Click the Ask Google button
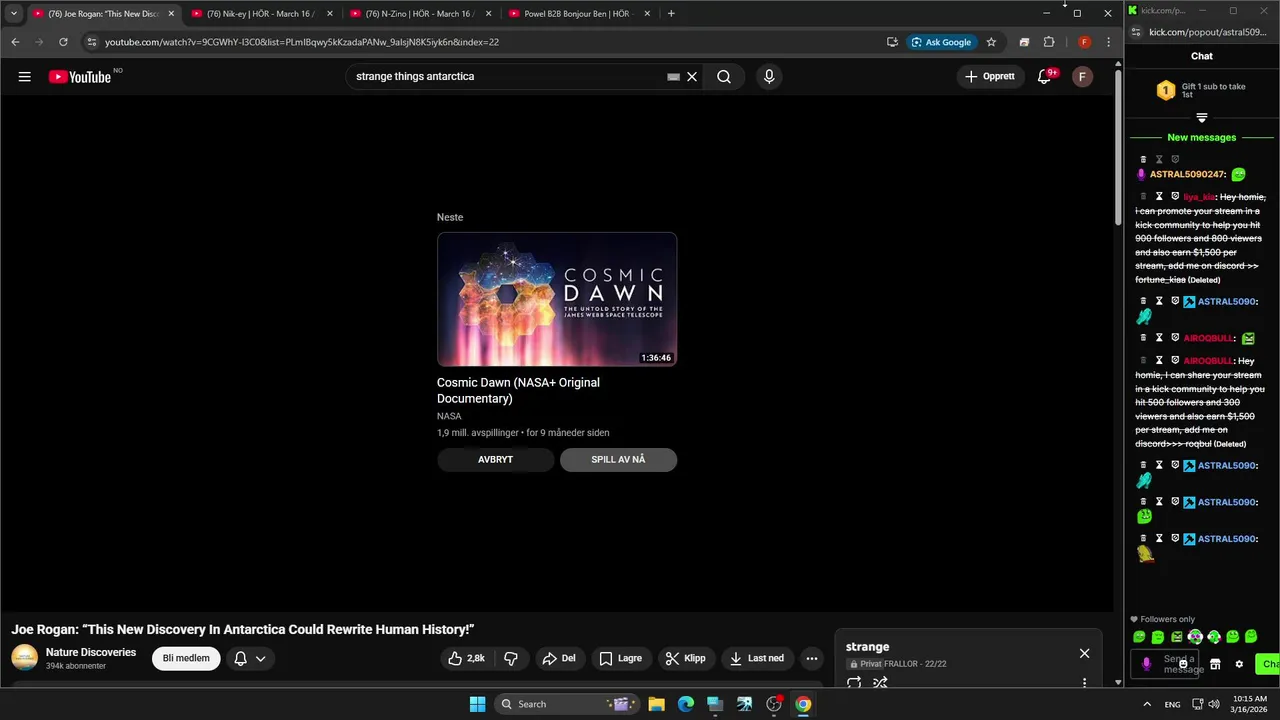Viewport: 1280px width, 720px height. (940, 42)
